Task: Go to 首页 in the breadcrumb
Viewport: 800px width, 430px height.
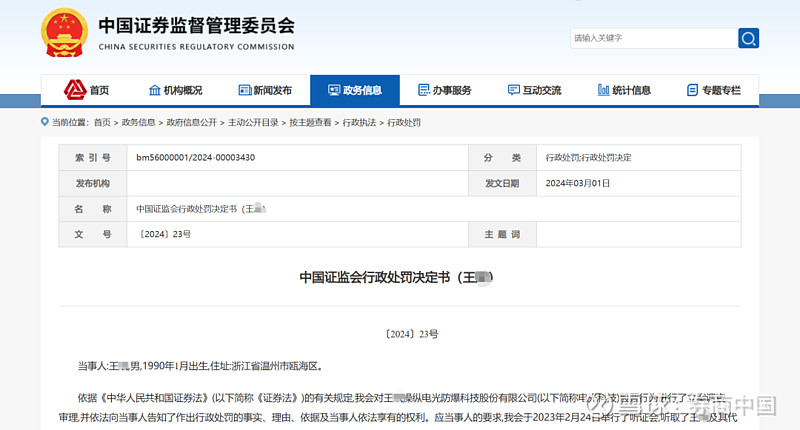Action: [102, 122]
